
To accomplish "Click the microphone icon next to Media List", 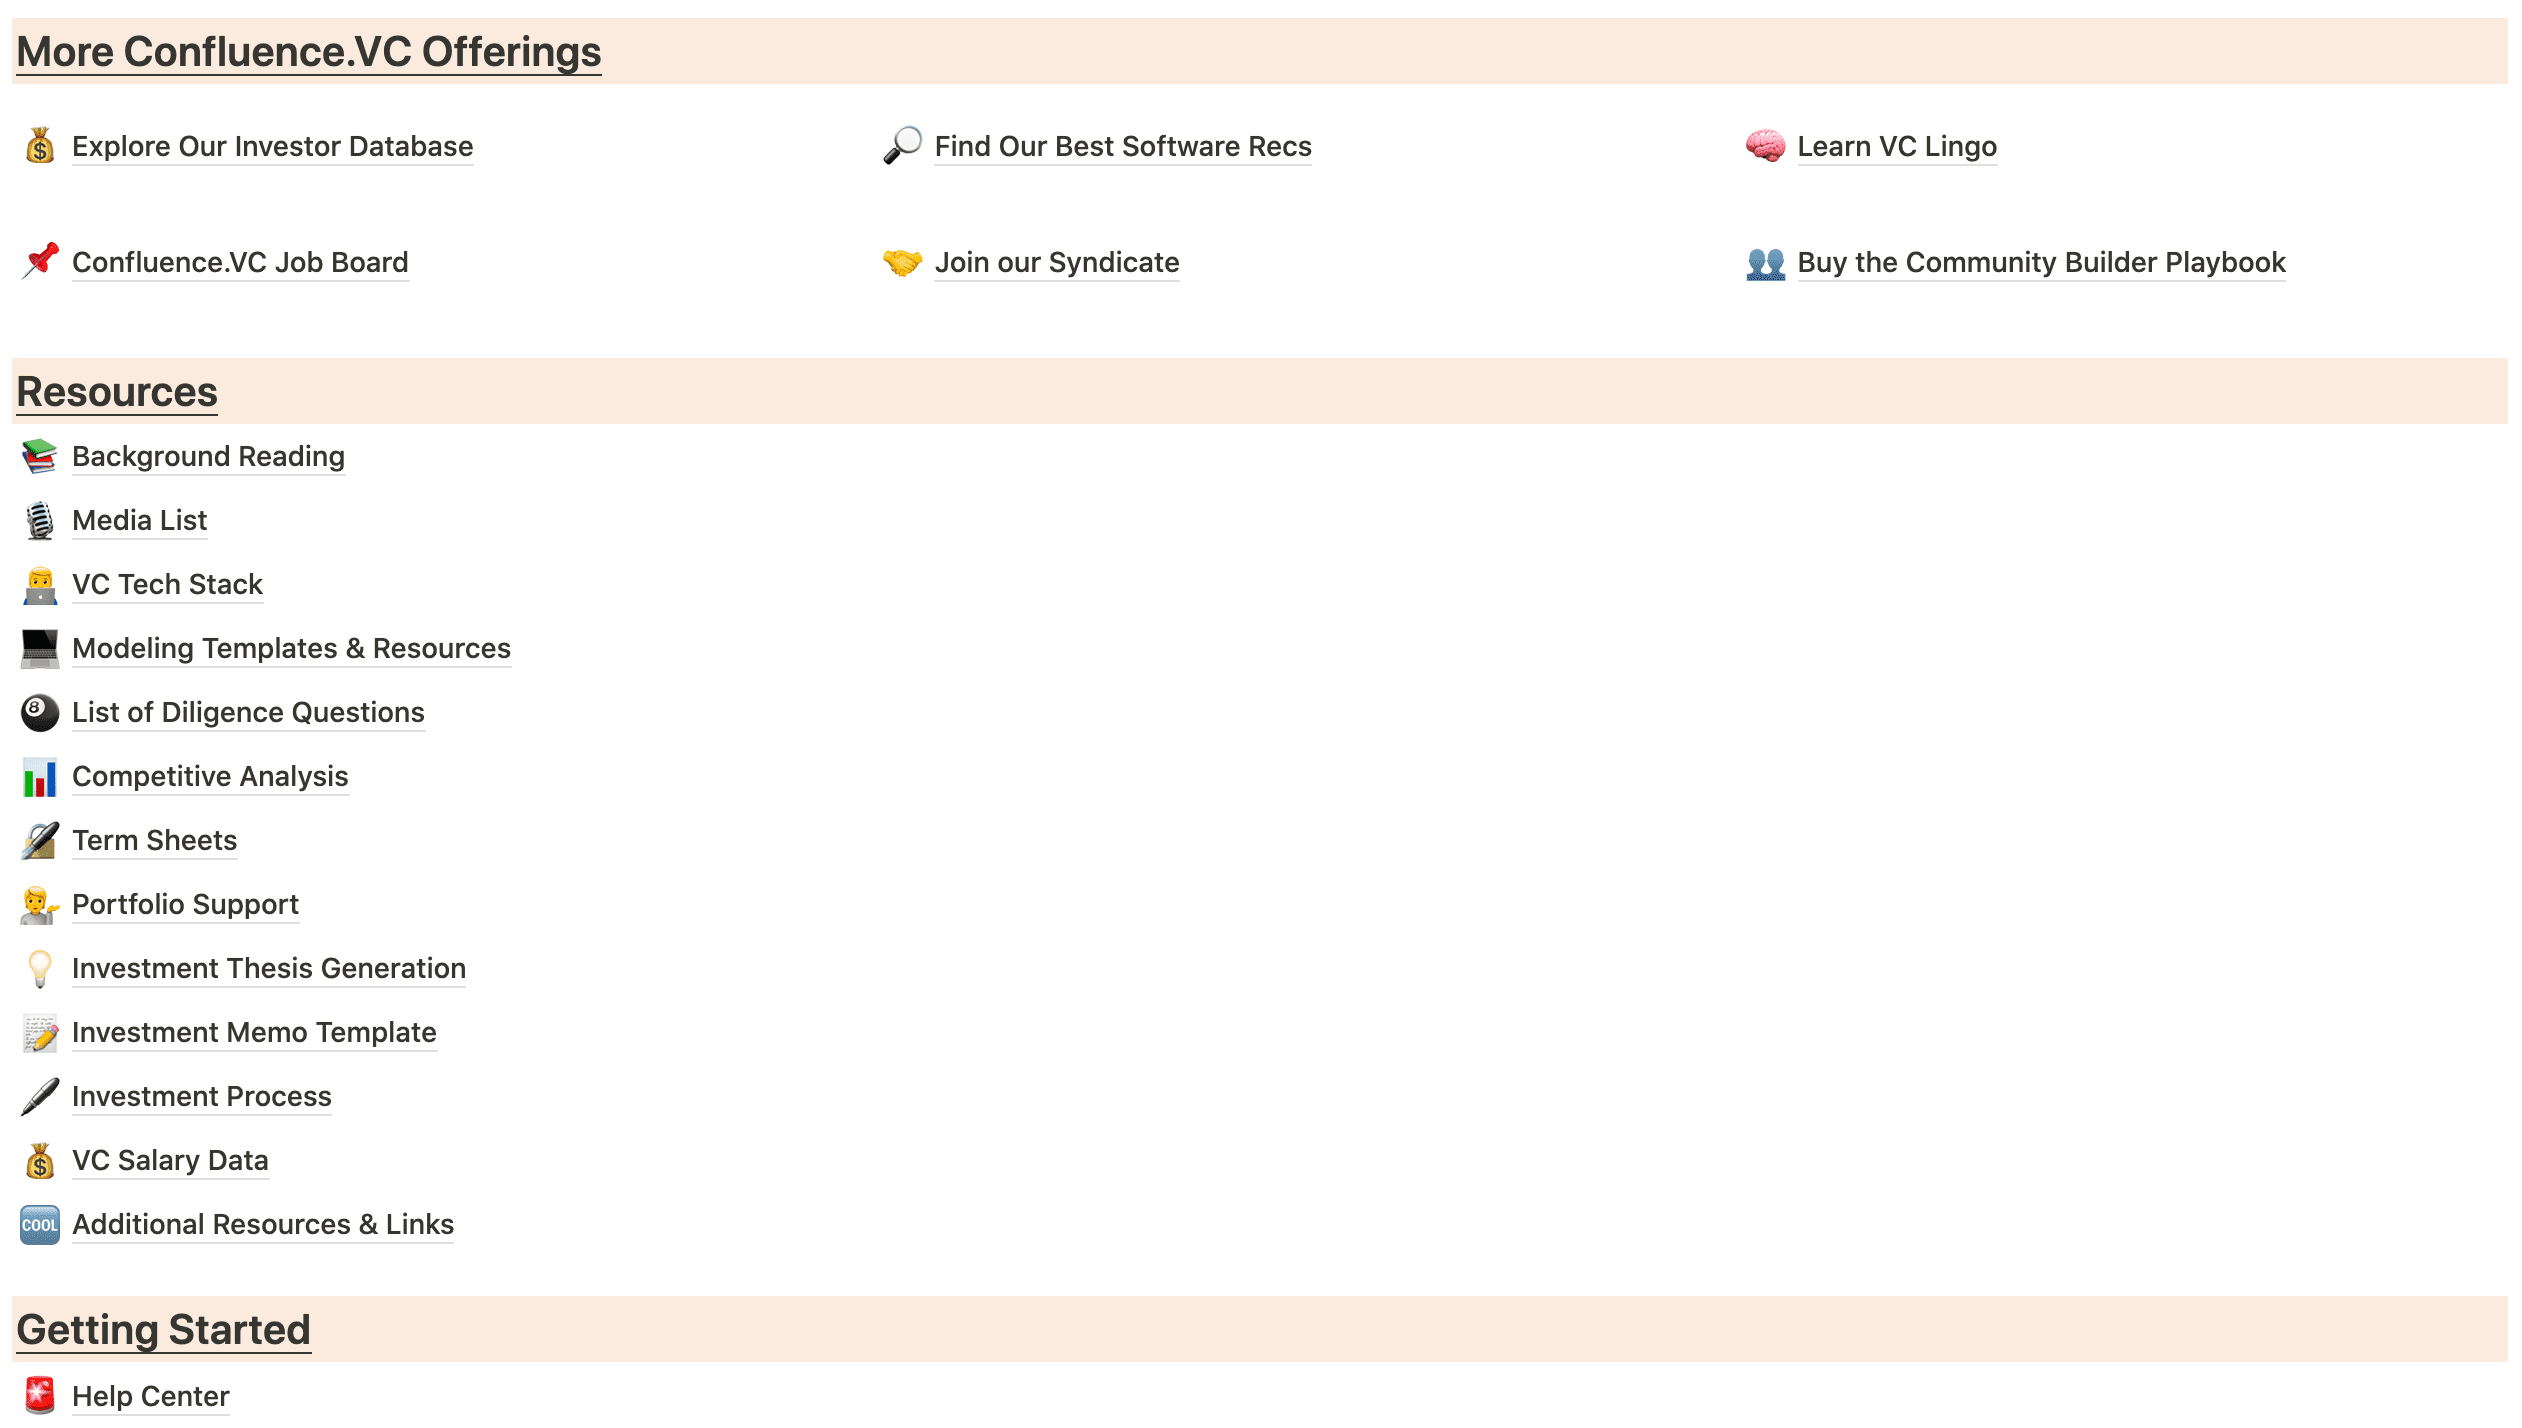I will 40,520.
